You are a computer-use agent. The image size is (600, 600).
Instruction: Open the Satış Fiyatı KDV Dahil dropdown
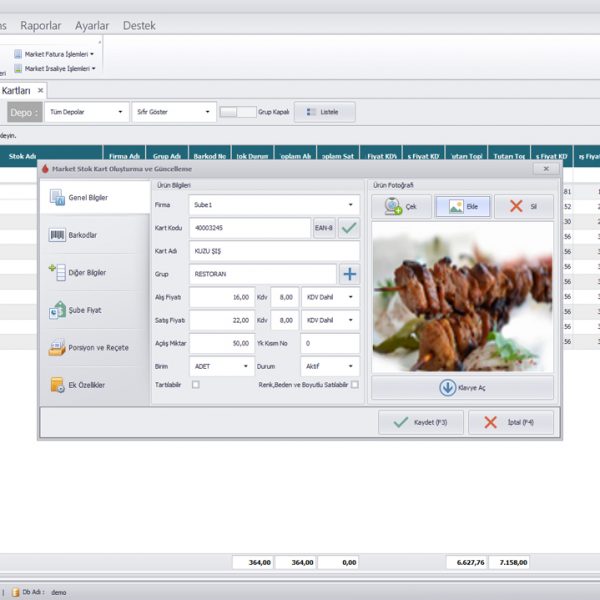click(330, 320)
